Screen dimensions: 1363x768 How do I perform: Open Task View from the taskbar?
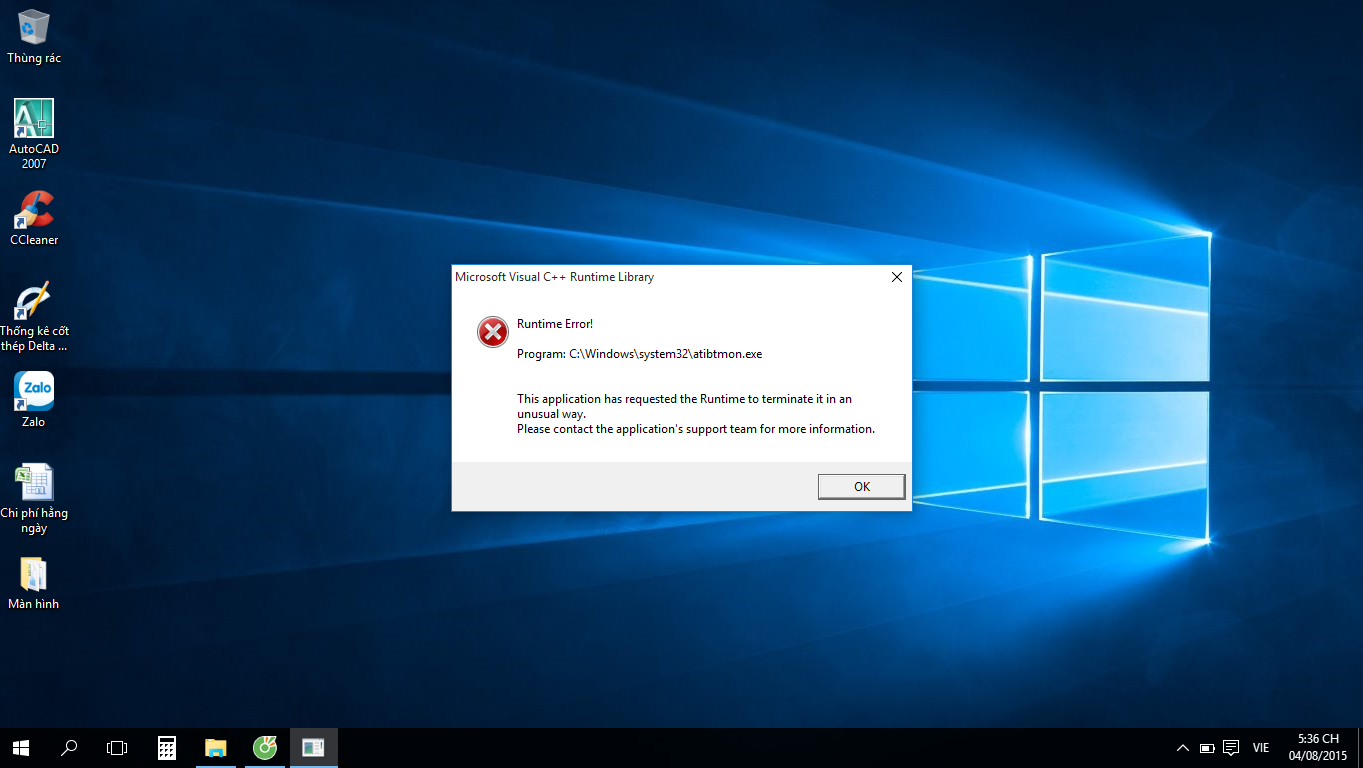click(117, 747)
